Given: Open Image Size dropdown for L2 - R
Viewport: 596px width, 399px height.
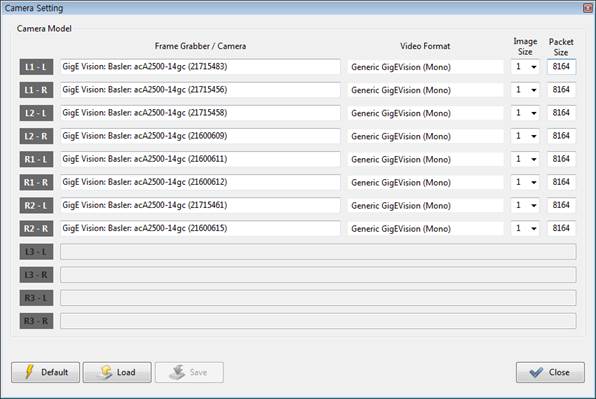Looking at the screenshot, I should point(525,136).
